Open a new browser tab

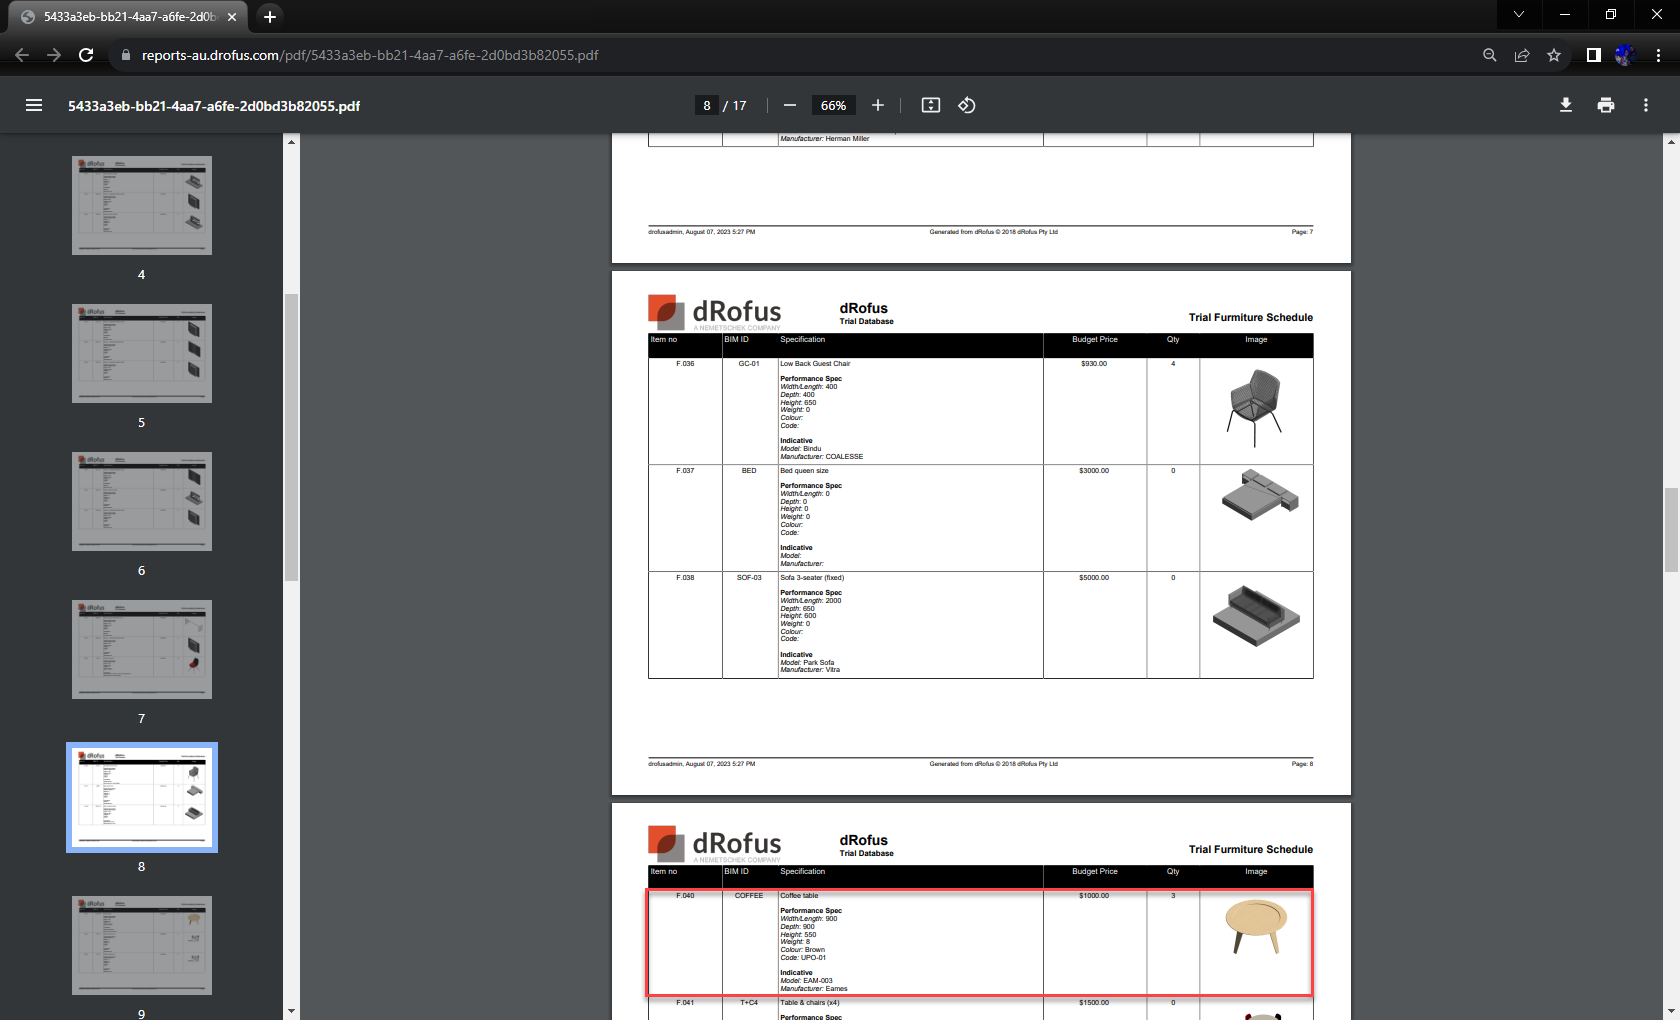[270, 16]
